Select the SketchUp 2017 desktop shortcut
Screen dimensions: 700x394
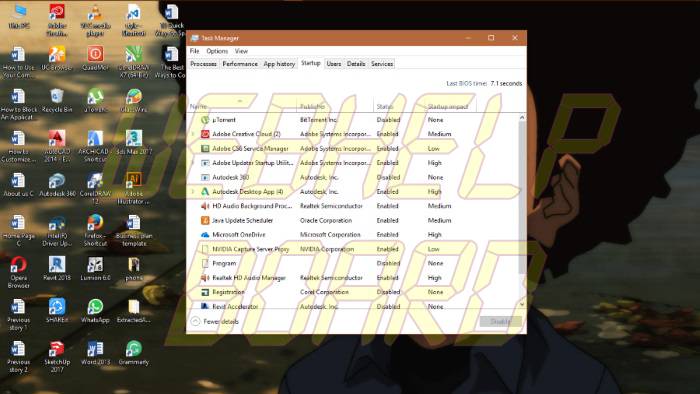pyautogui.click(x=57, y=357)
